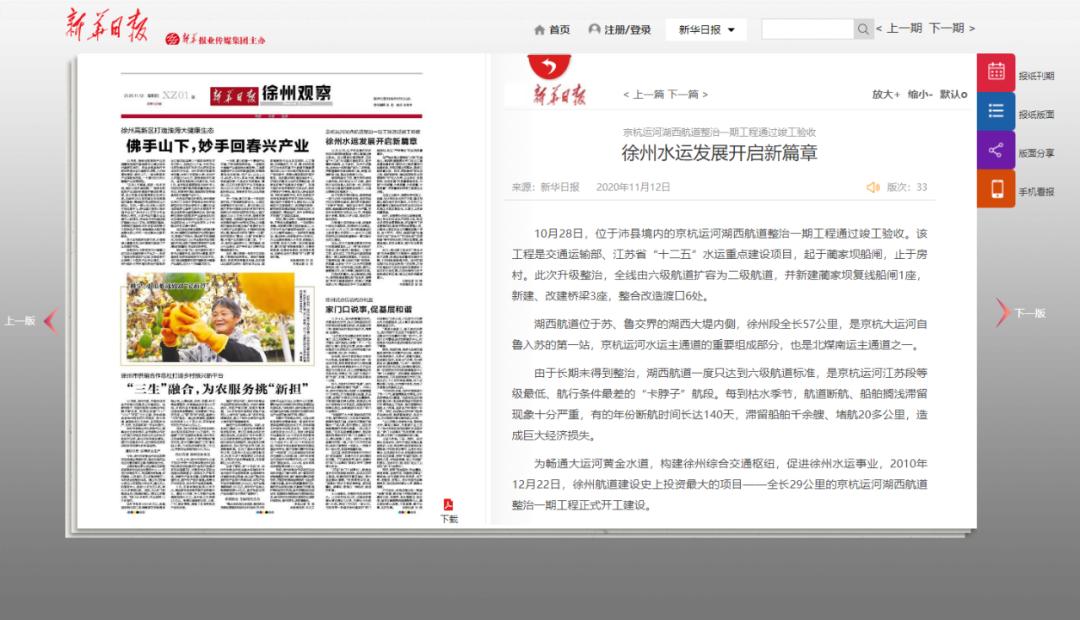Open the 手机看报 mobile icon
This screenshot has width=1080, height=620.
[996, 189]
